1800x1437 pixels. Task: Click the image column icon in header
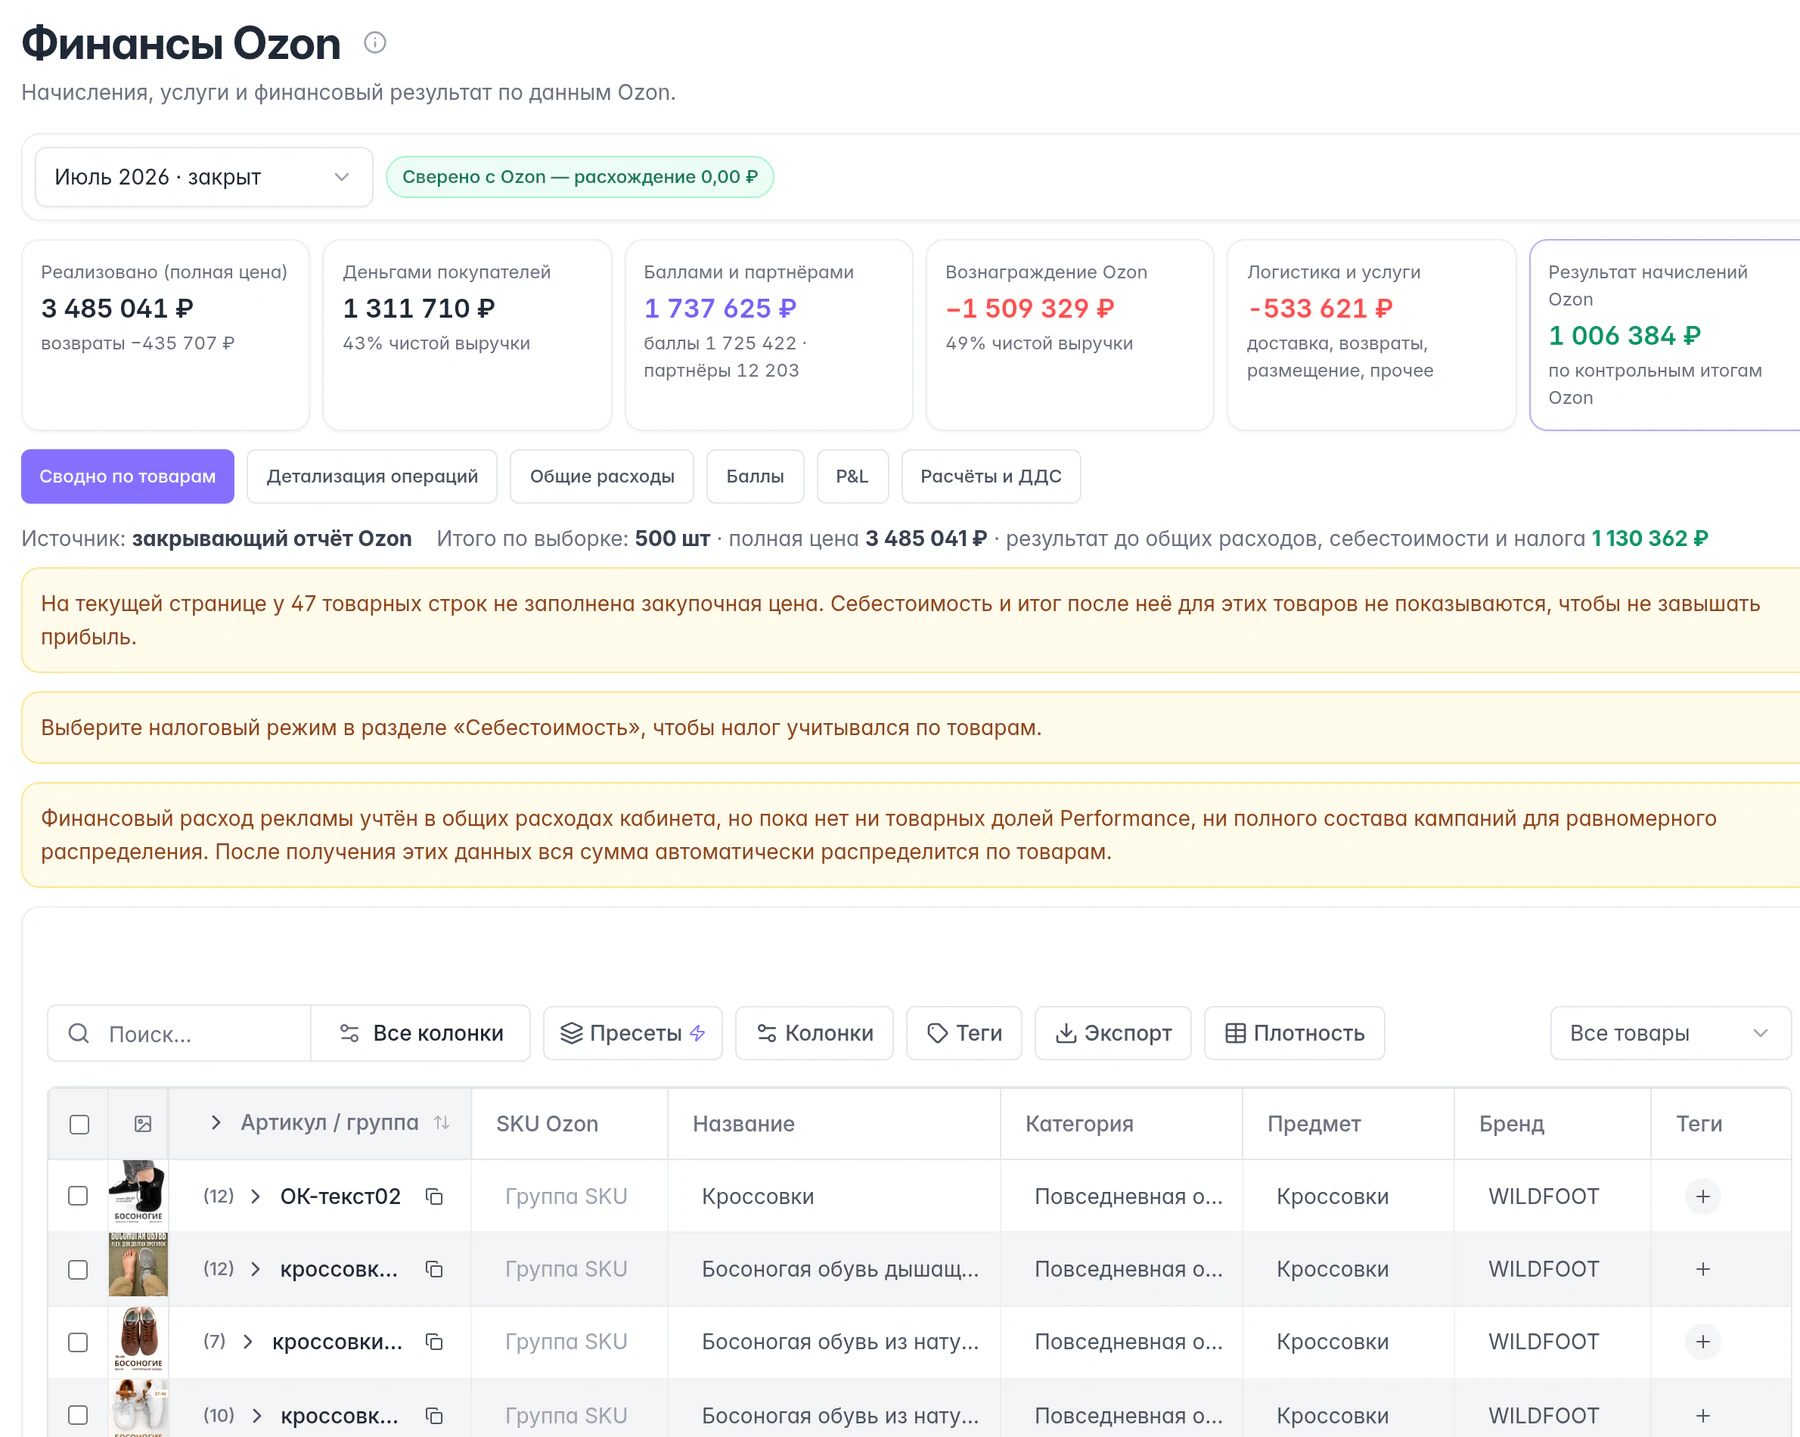[x=143, y=1124]
